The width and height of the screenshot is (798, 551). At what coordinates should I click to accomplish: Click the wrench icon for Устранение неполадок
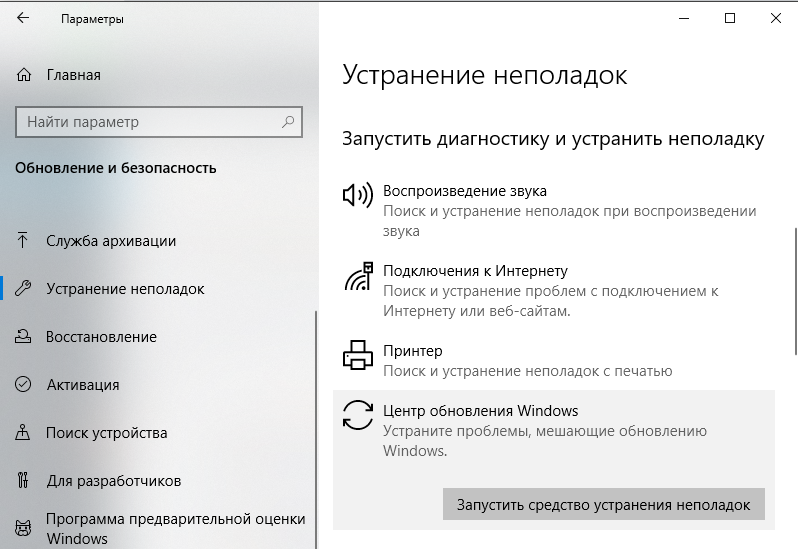[23, 288]
